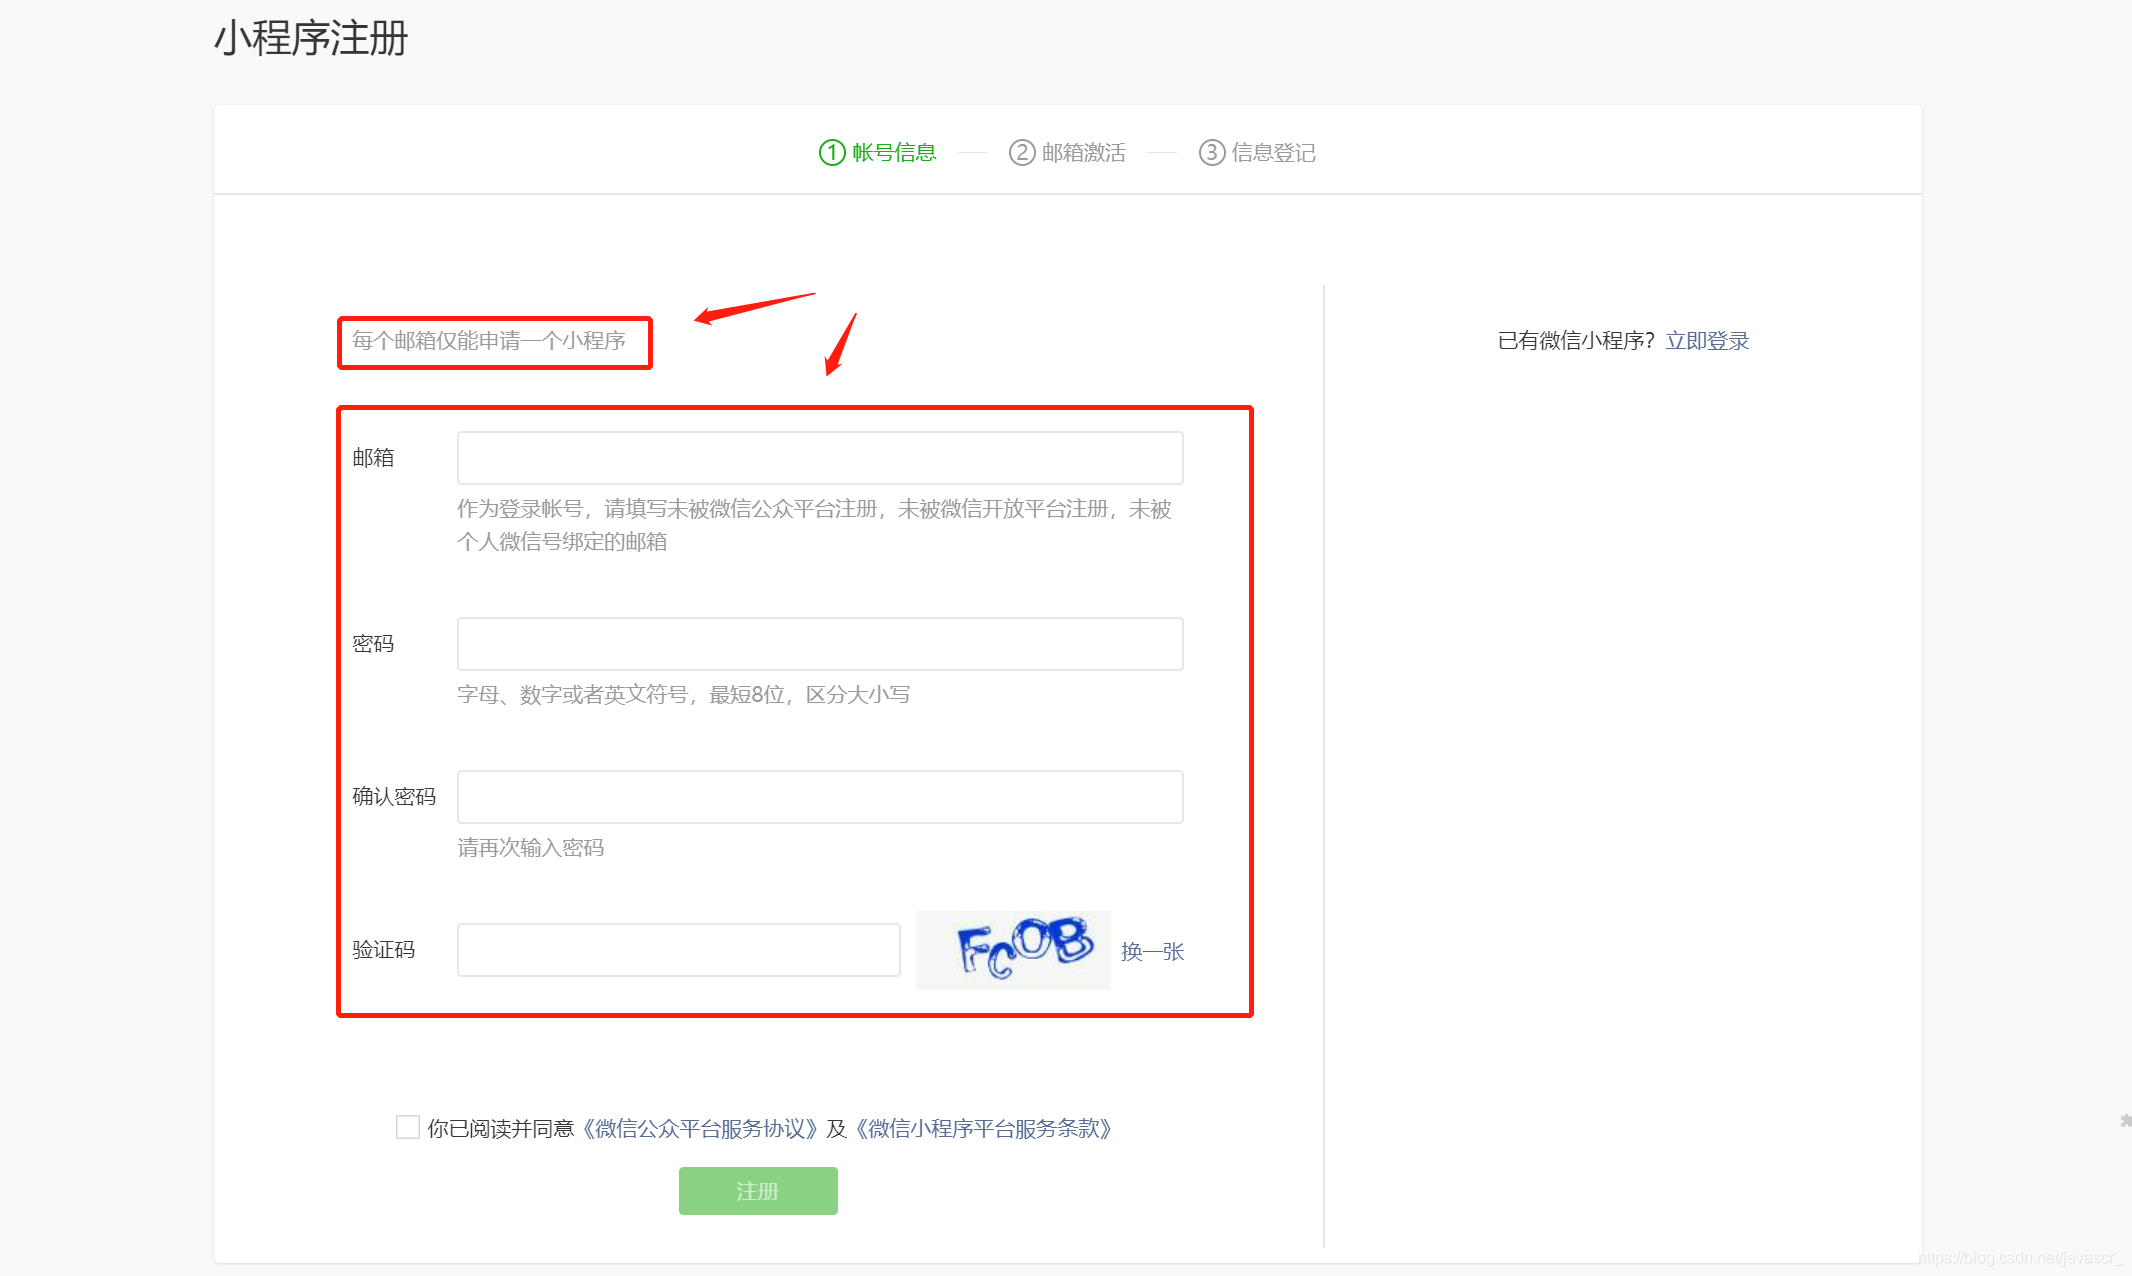Viewport: 2132px width, 1276px height.
Task: Click the email hint starting 作为登录帐号
Action: click(814, 525)
